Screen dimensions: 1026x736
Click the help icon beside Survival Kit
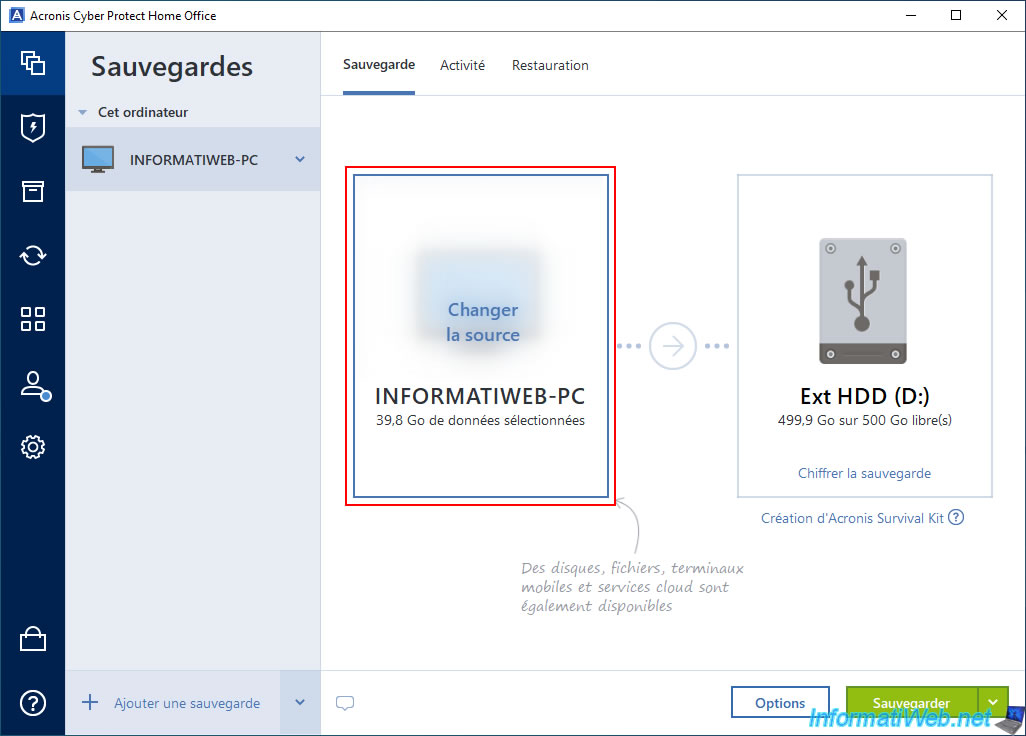pos(956,517)
